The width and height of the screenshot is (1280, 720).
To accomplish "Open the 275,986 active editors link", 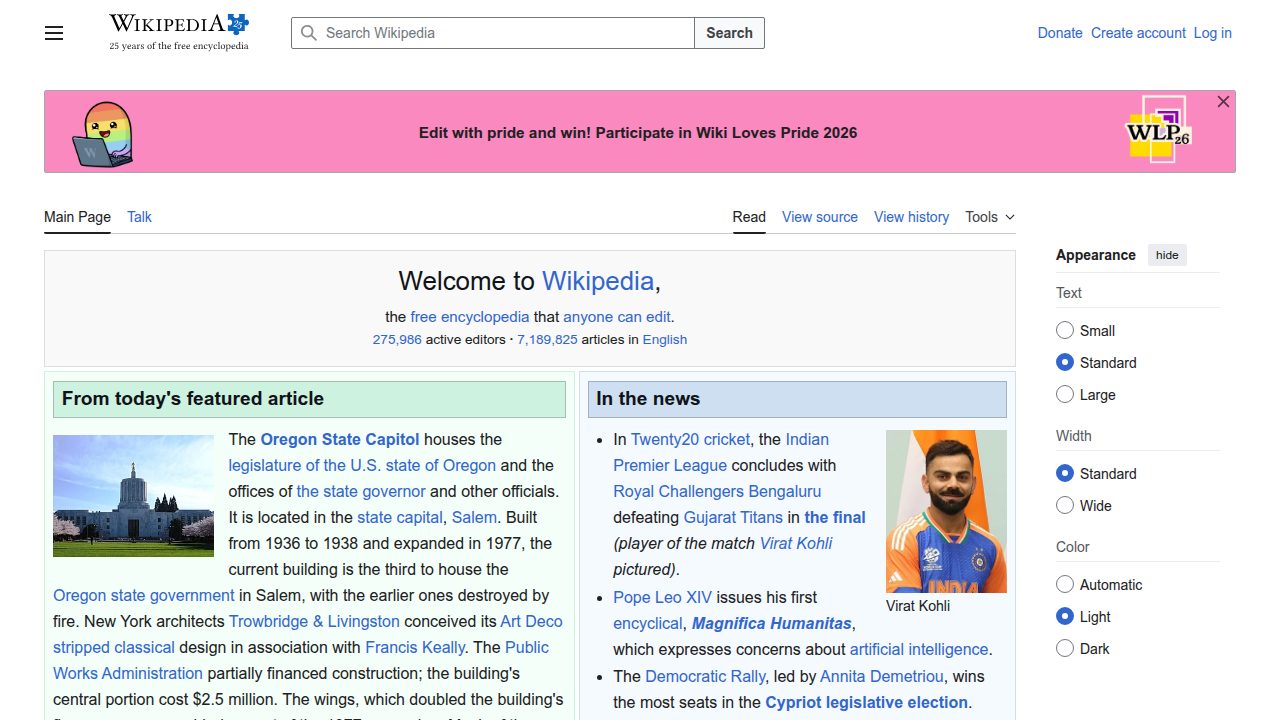I will [397, 340].
